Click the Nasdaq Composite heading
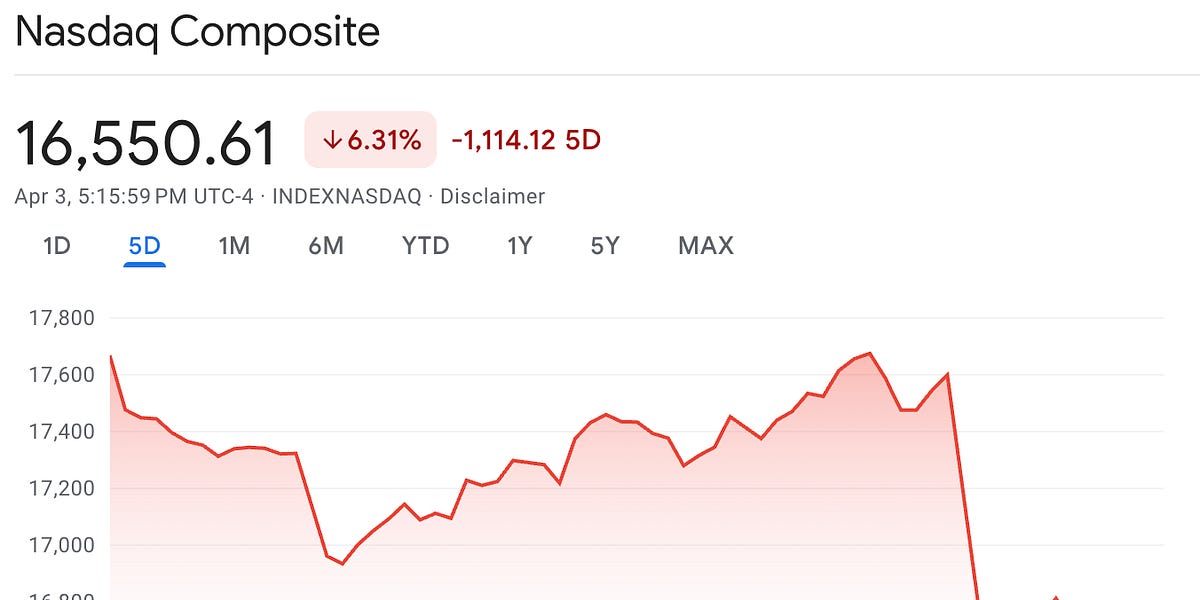This screenshot has height=600, width=1200. 198,33
